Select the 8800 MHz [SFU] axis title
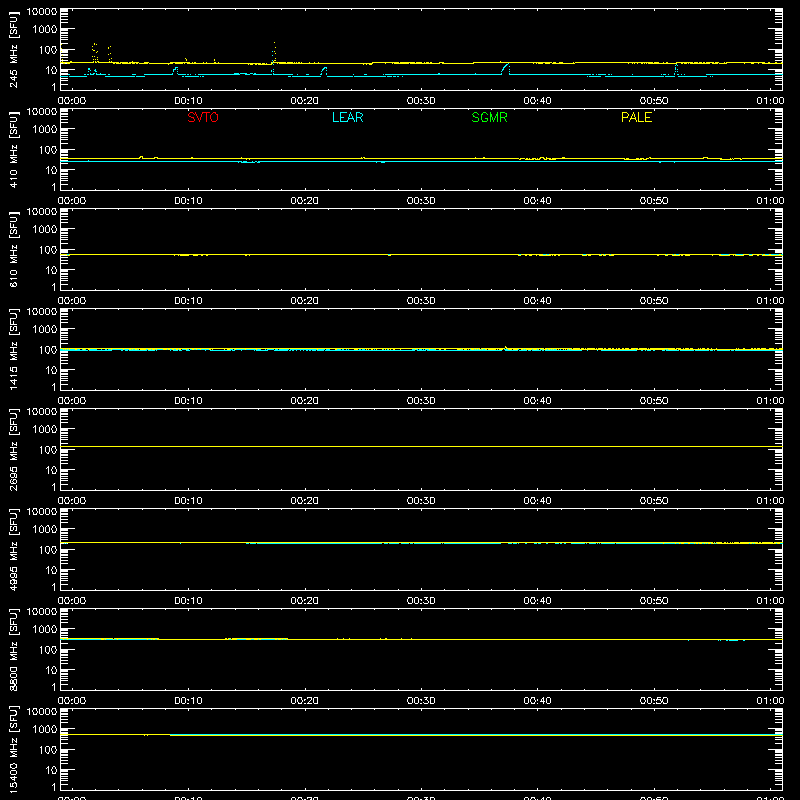The width and height of the screenshot is (800, 800). (x=13, y=649)
